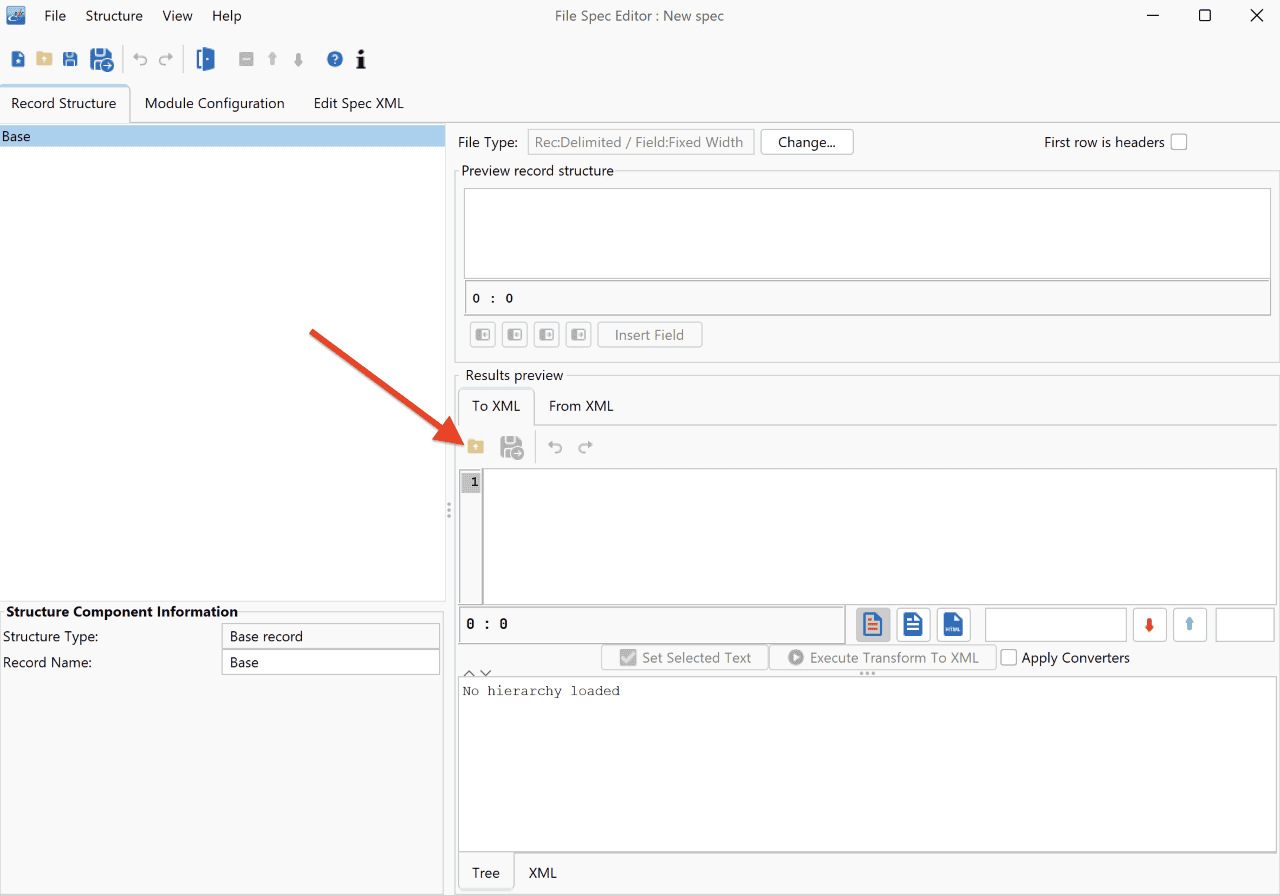Load a file in the To XML tab toolbar
The height and width of the screenshot is (895, 1280).
476,447
